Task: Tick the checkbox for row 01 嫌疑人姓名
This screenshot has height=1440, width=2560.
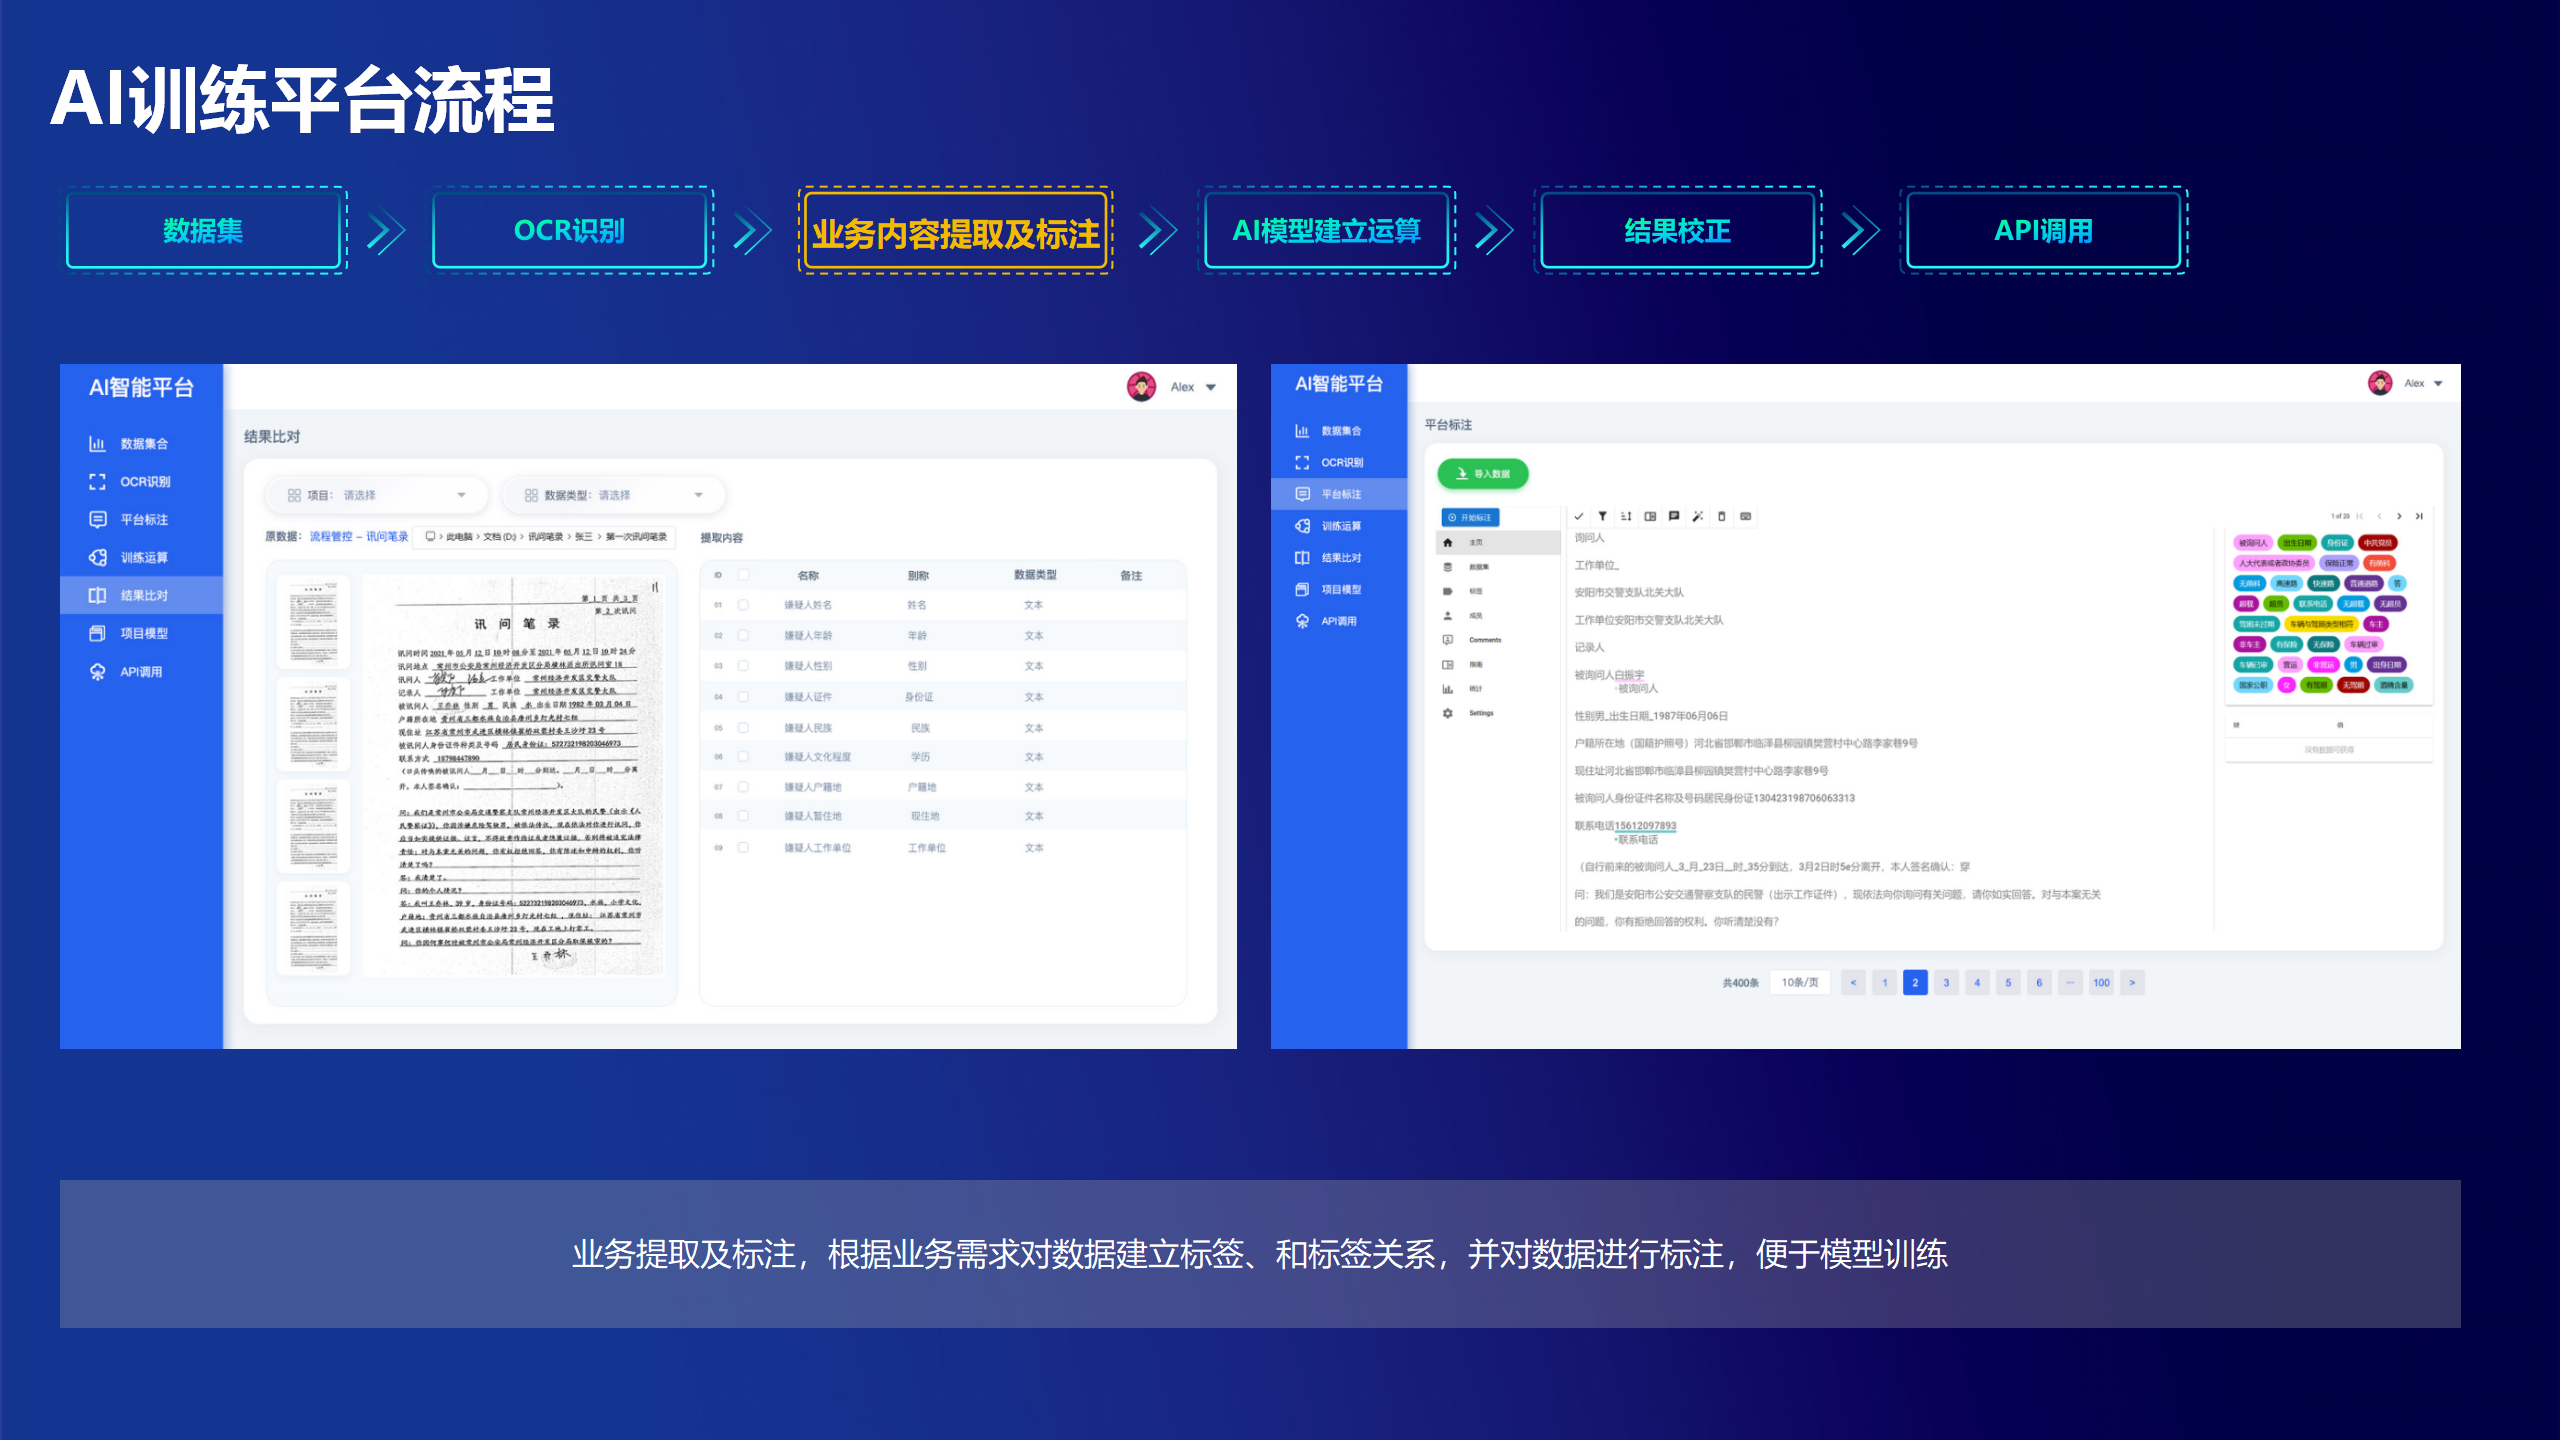Action: pos(743,605)
